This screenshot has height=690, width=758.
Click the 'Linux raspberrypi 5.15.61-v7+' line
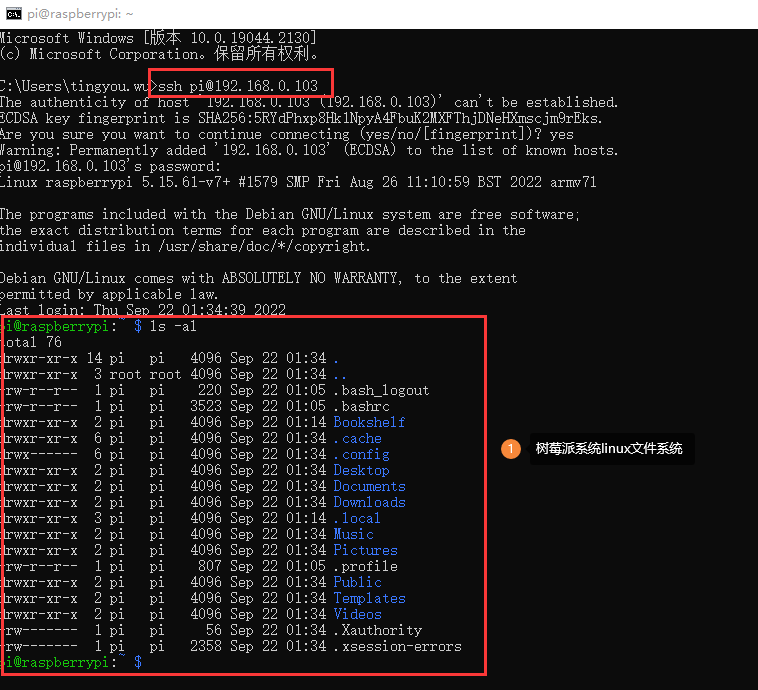tap(298, 182)
